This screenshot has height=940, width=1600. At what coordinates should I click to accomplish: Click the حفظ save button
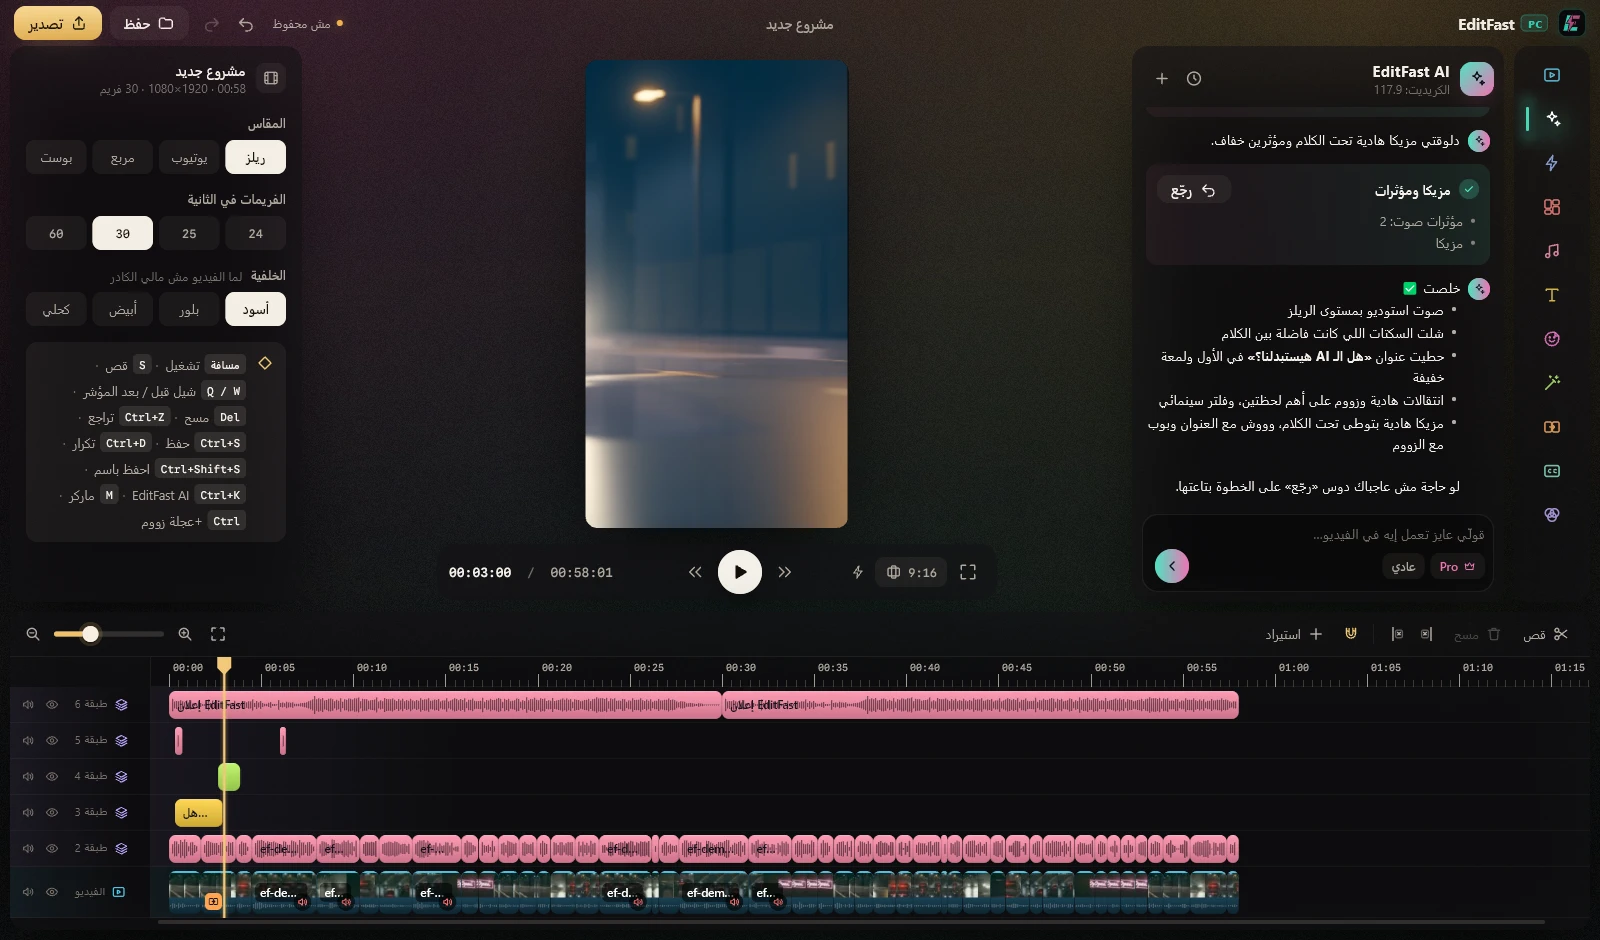click(x=148, y=24)
